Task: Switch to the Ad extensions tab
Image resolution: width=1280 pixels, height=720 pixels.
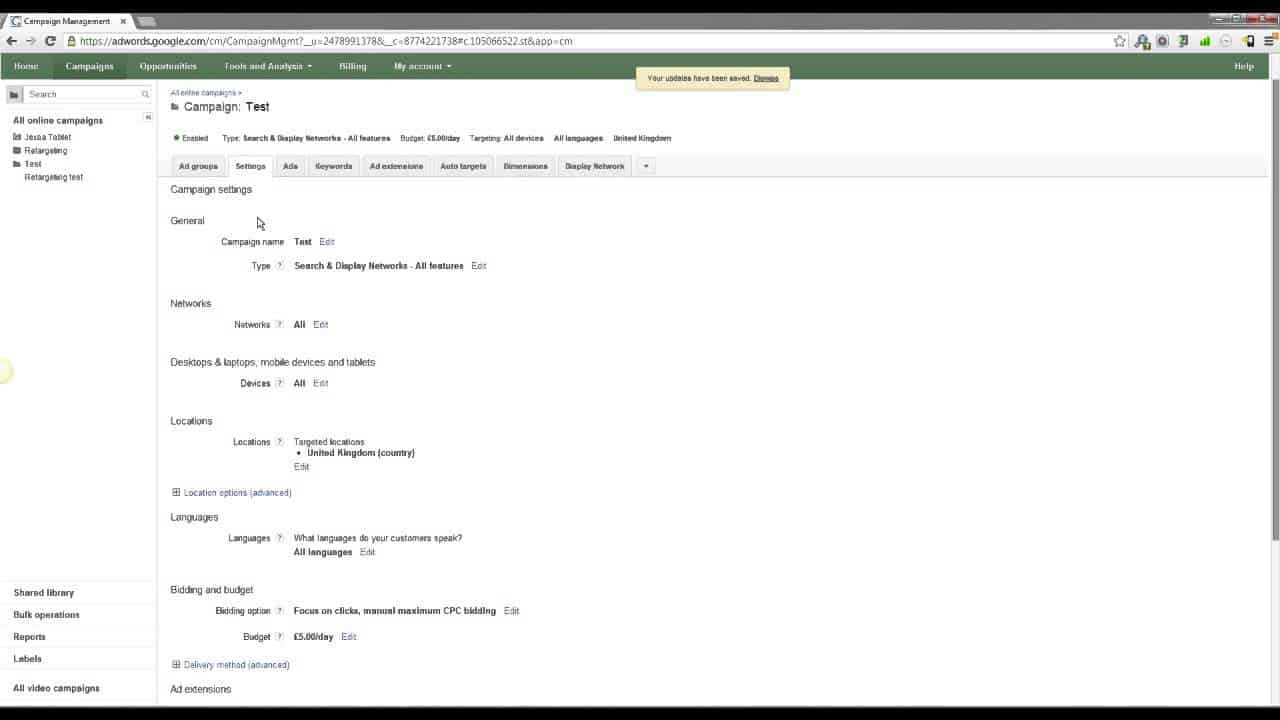Action: click(x=396, y=166)
